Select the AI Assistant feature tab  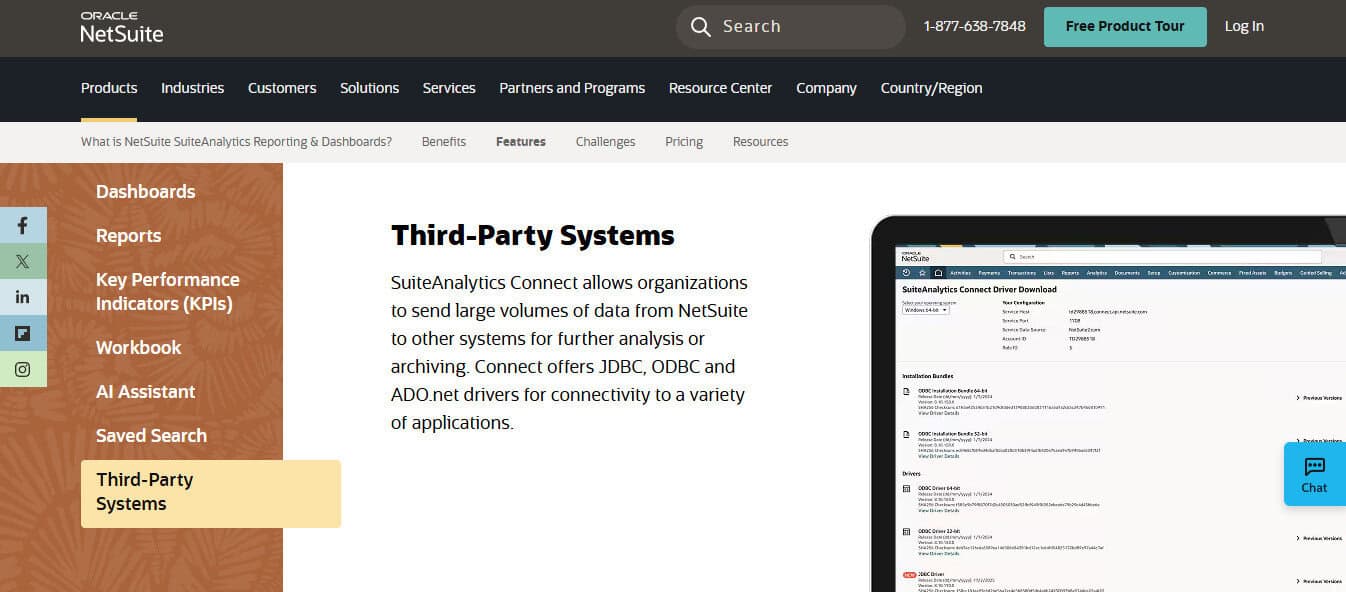[145, 391]
